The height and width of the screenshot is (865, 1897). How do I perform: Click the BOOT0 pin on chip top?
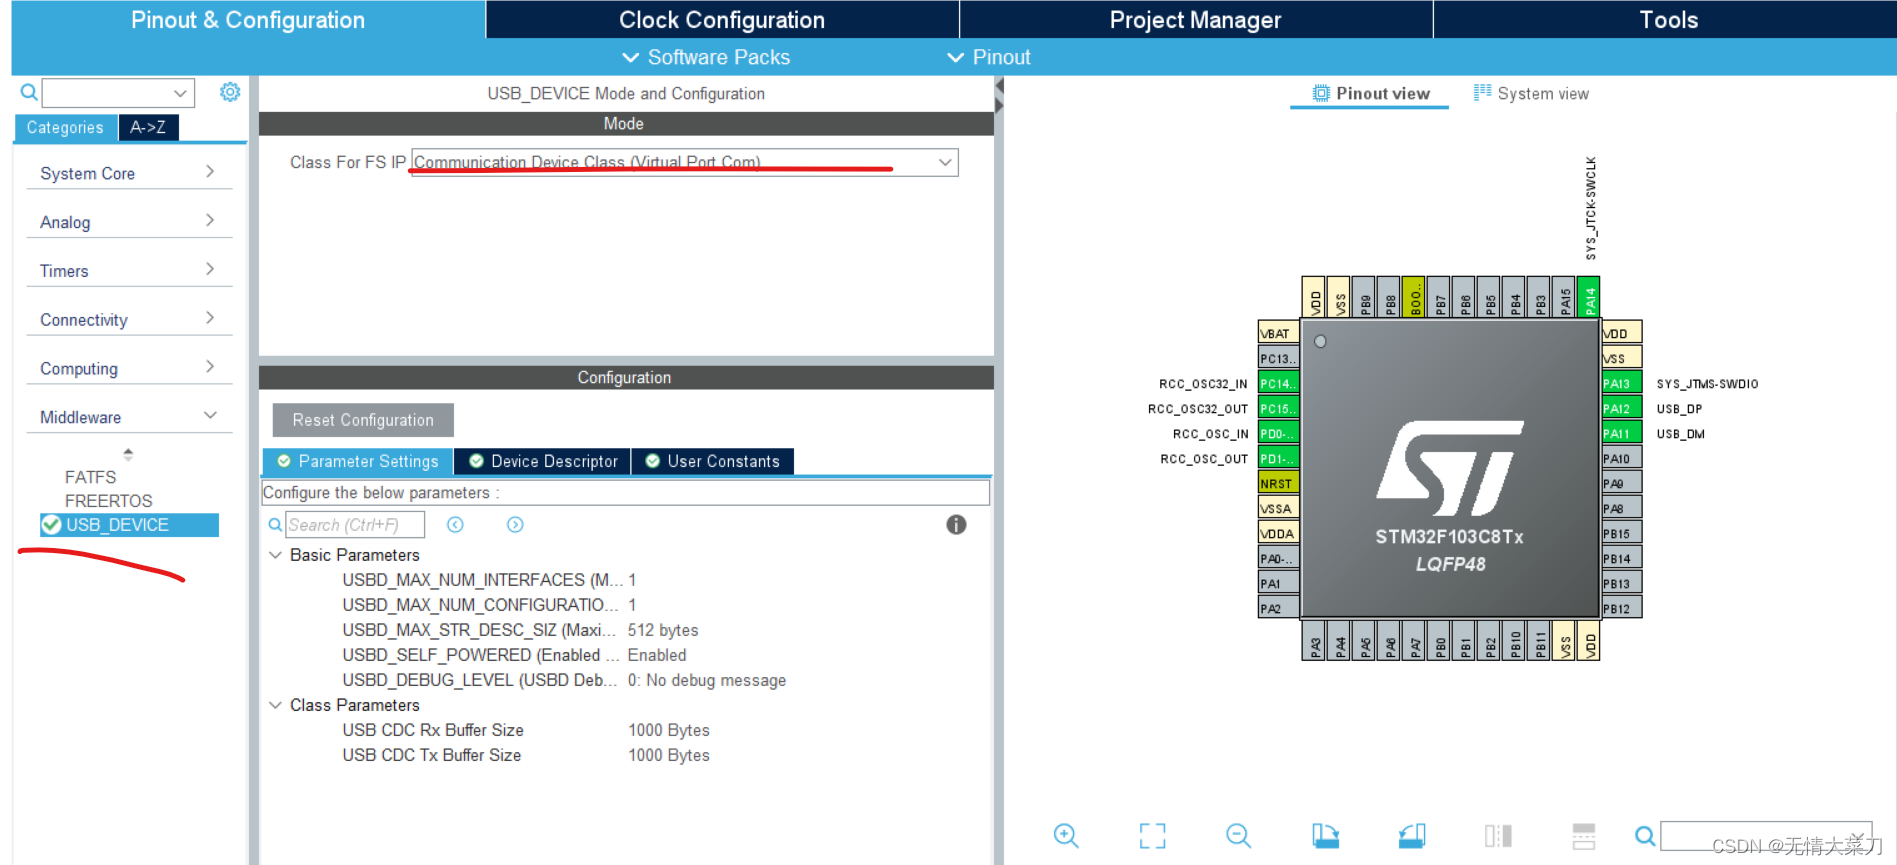click(x=1414, y=297)
